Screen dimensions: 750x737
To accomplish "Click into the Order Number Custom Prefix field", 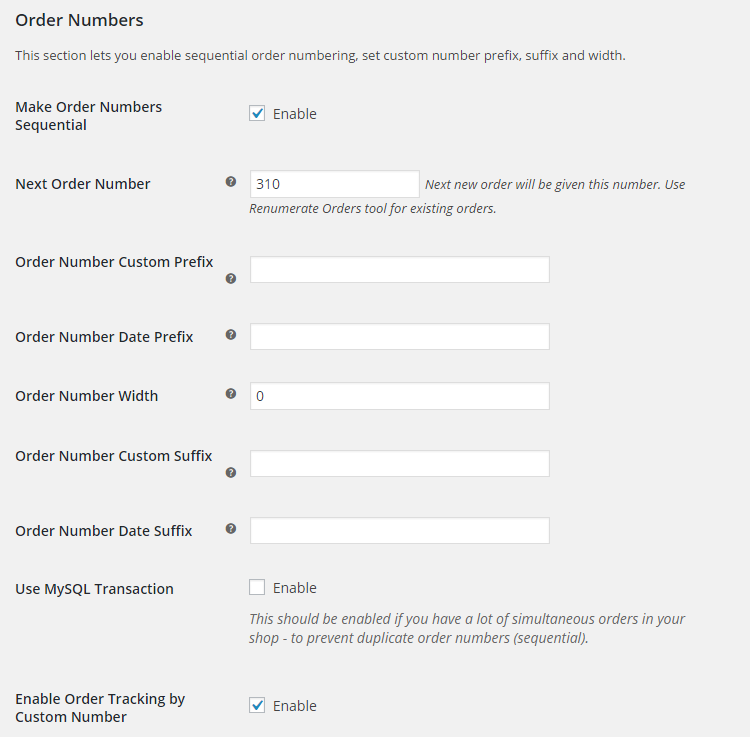I will tap(399, 270).
